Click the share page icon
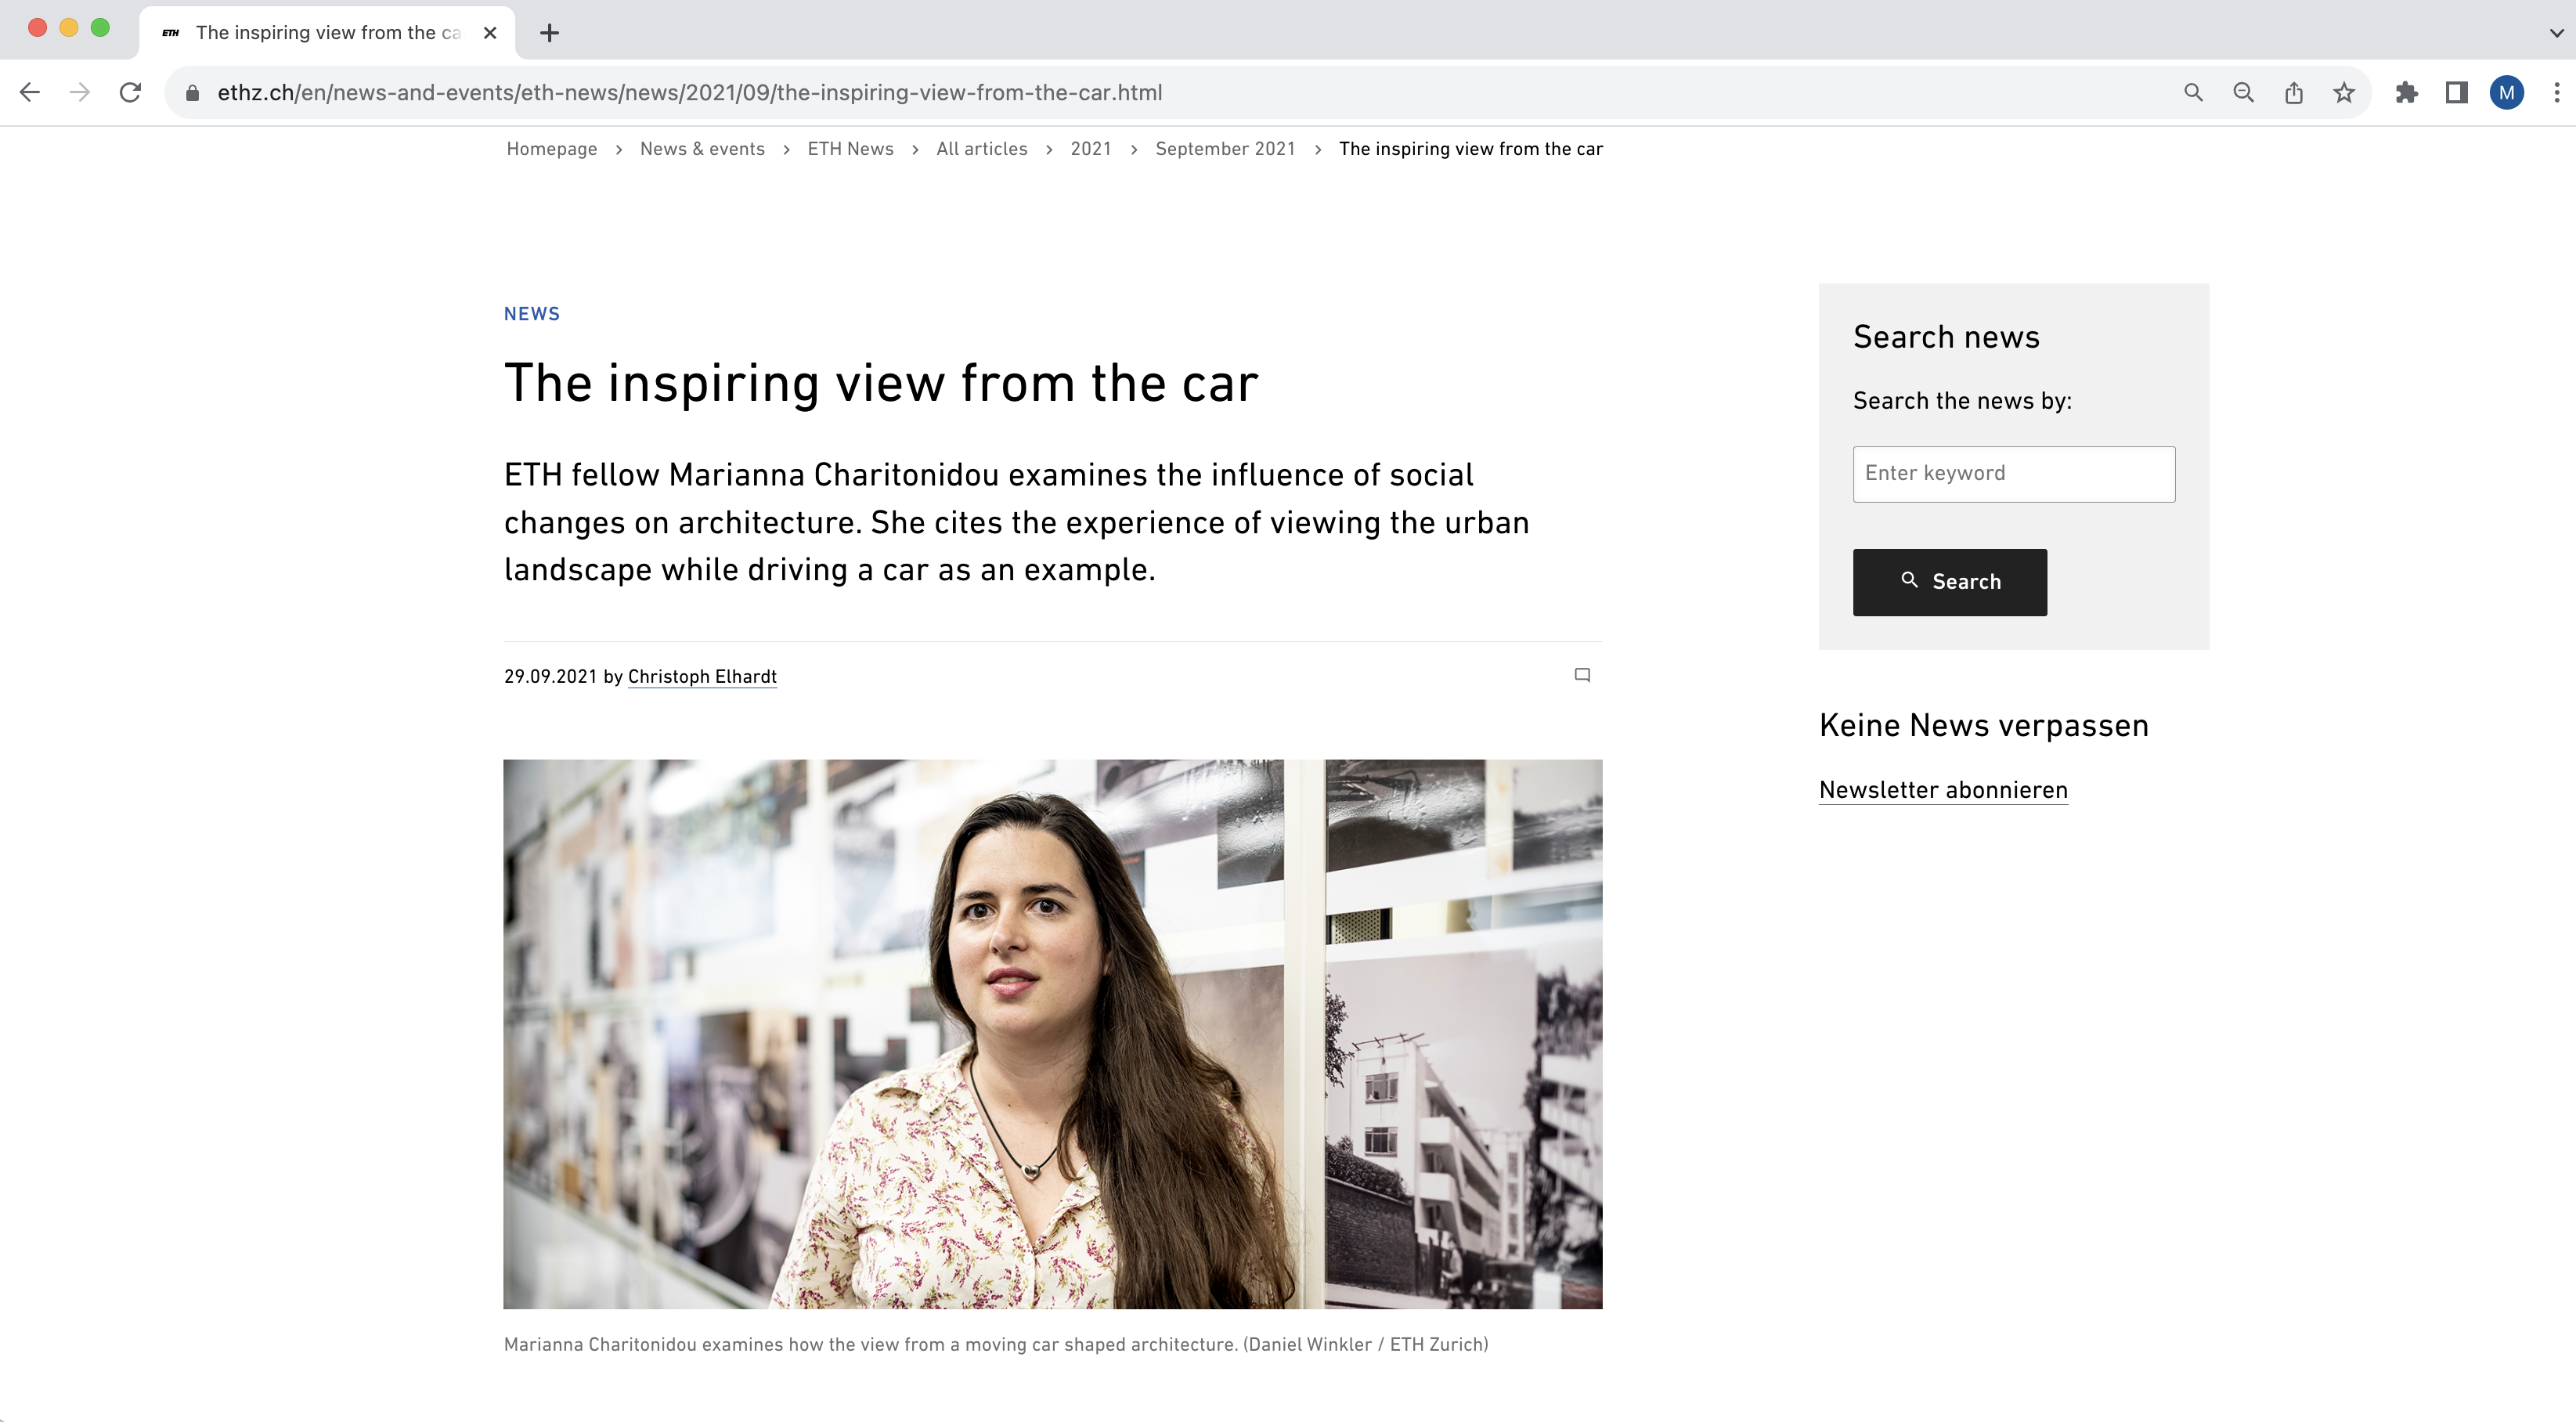 point(2294,92)
